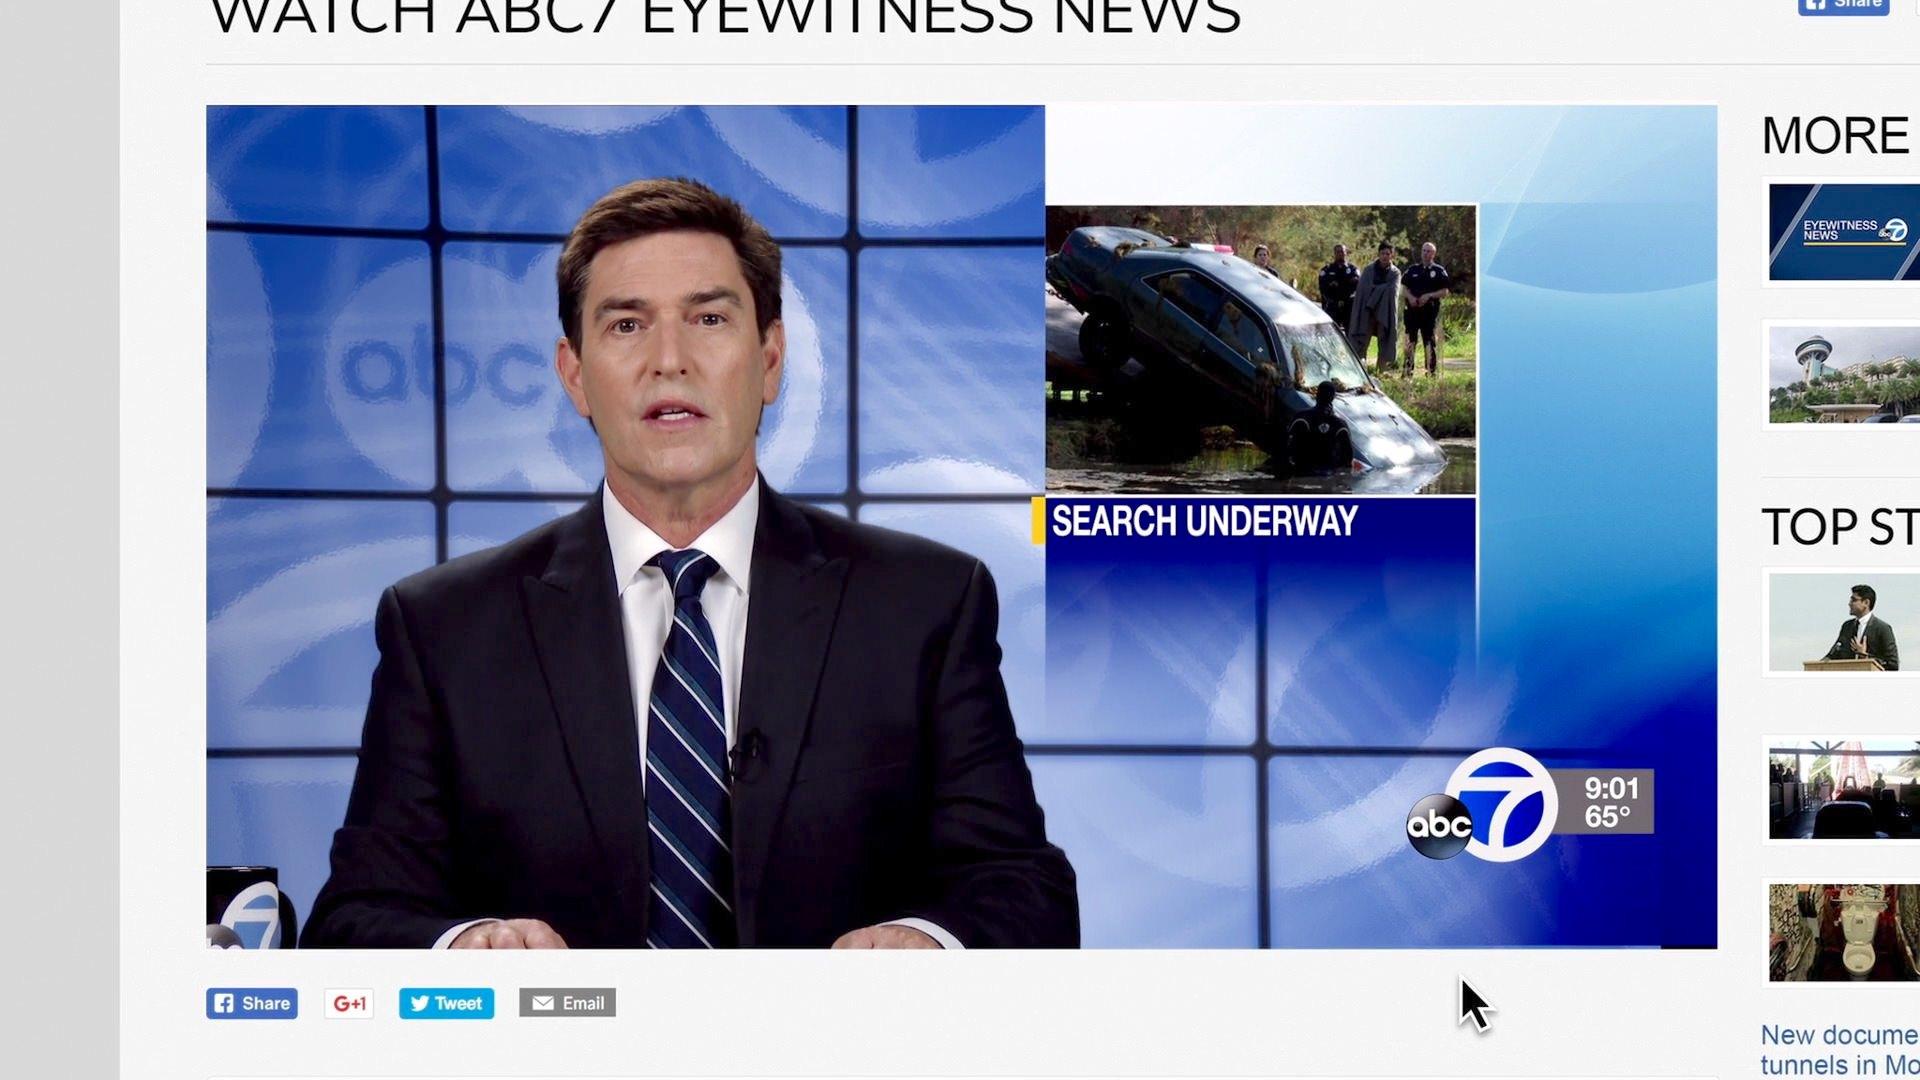Open the roller coaster ride thumbnail
The height and width of the screenshot is (1080, 1920).
pos(1843,790)
